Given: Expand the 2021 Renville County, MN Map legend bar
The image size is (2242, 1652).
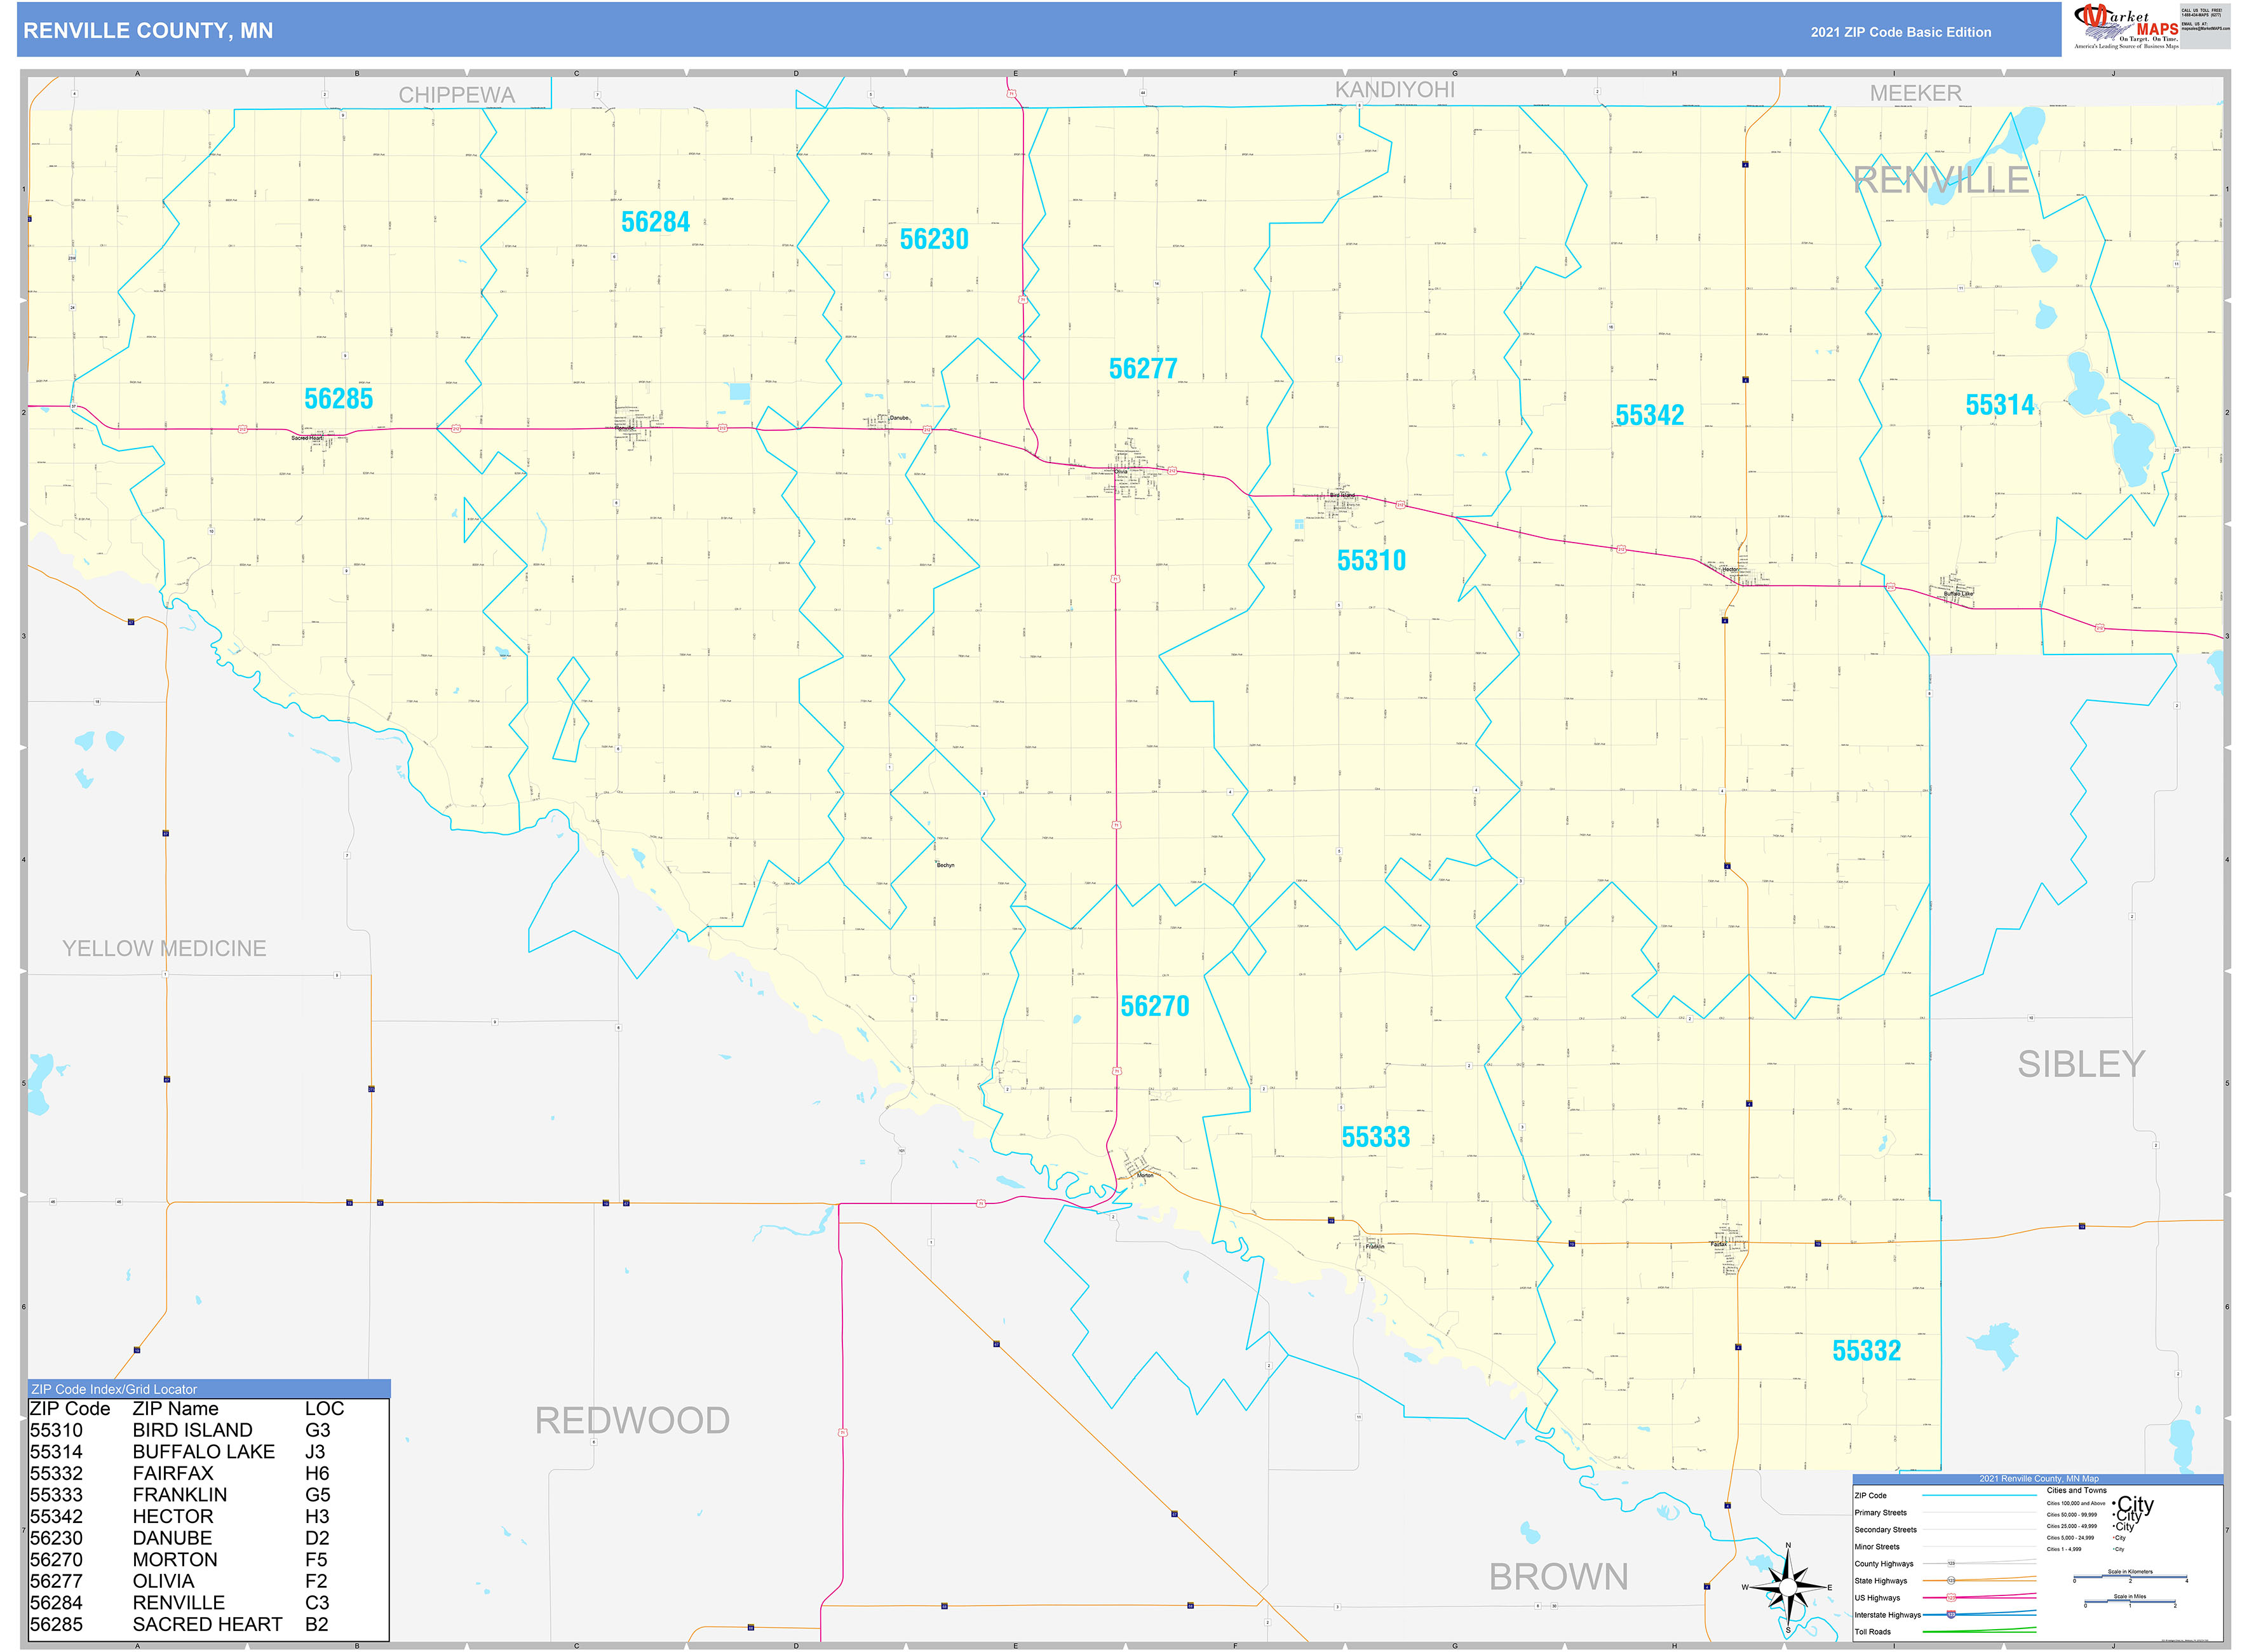Looking at the screenshot, I should pyautogui.click(x=2040, y=1478).
